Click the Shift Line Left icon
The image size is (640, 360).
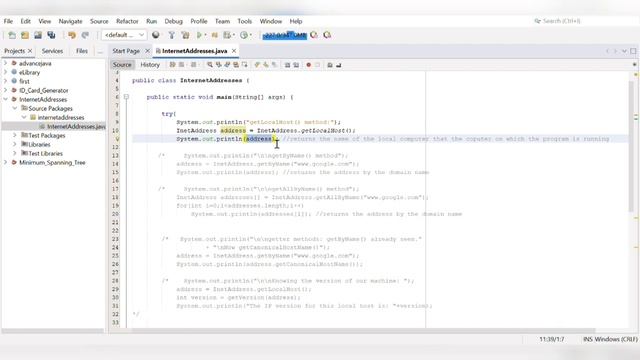pos(287,64)
